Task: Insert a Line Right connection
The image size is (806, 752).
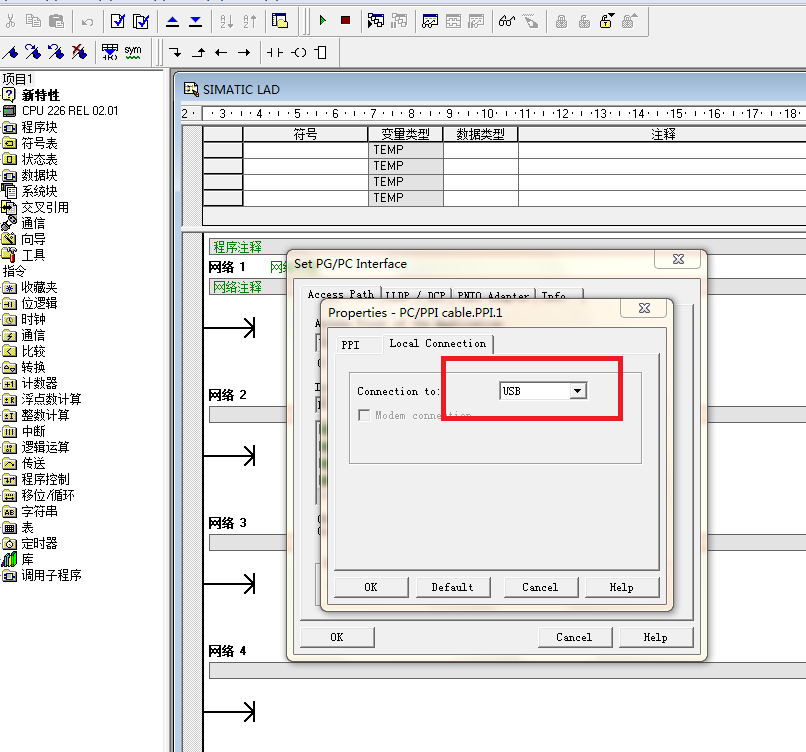Action: [x=244, y=52]
